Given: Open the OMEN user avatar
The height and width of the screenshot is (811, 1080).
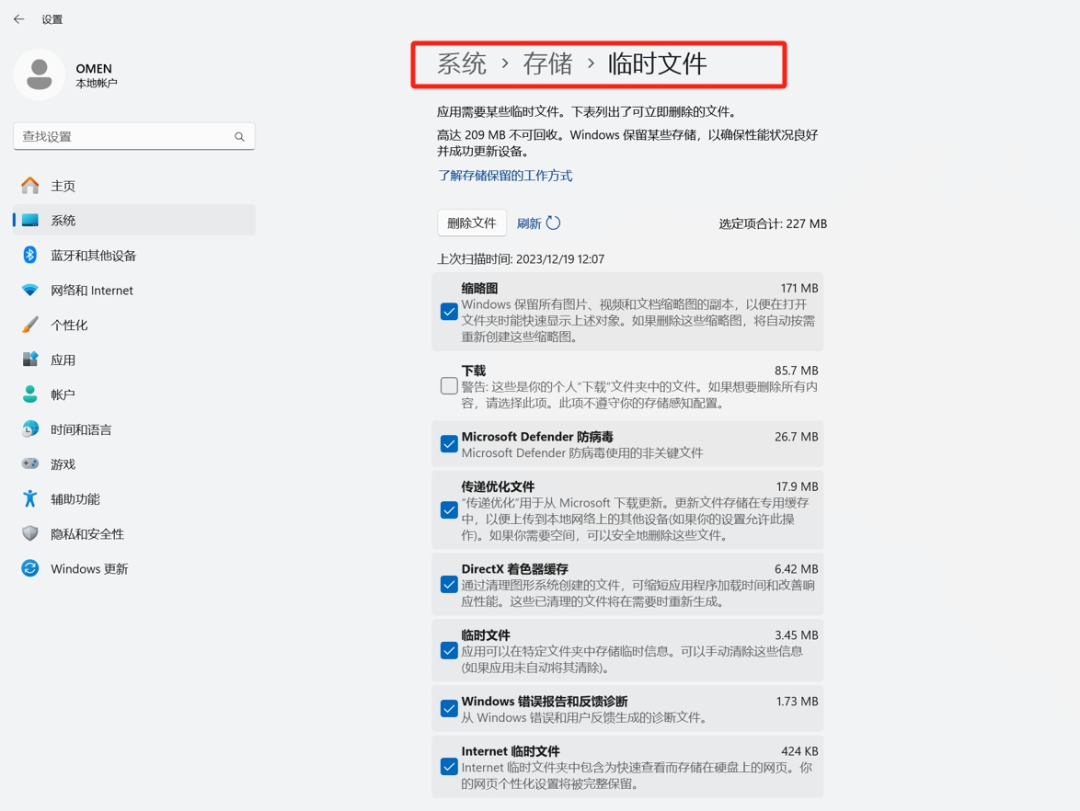Looking at the screenshot, I should coord(39,74).
